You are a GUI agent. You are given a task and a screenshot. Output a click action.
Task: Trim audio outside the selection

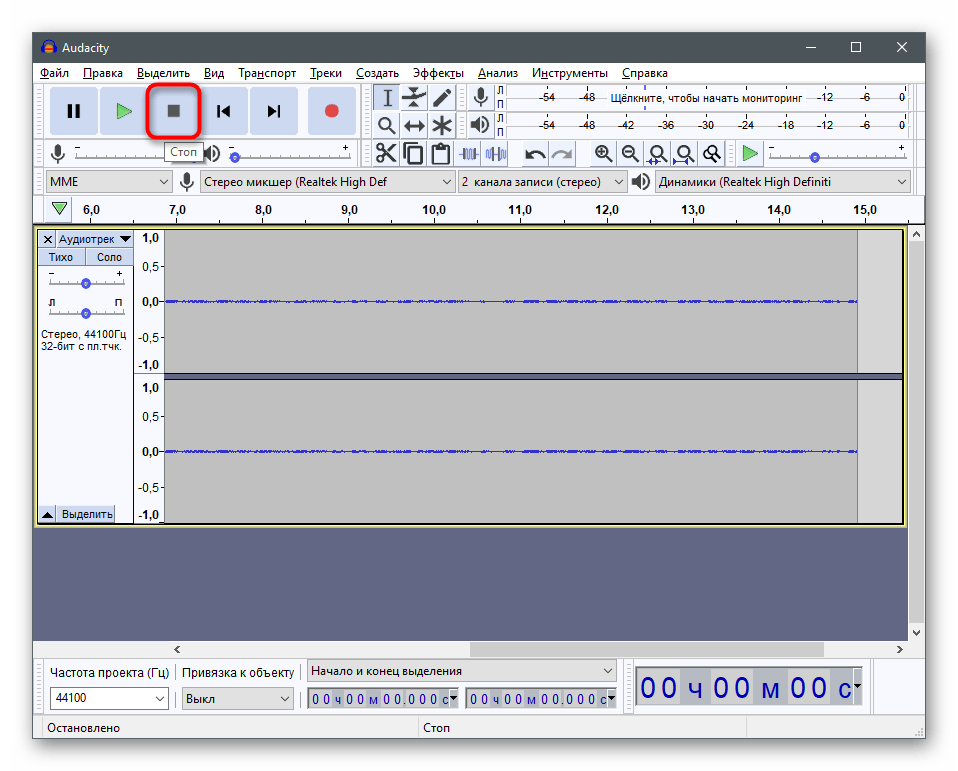tap(469, 153)
